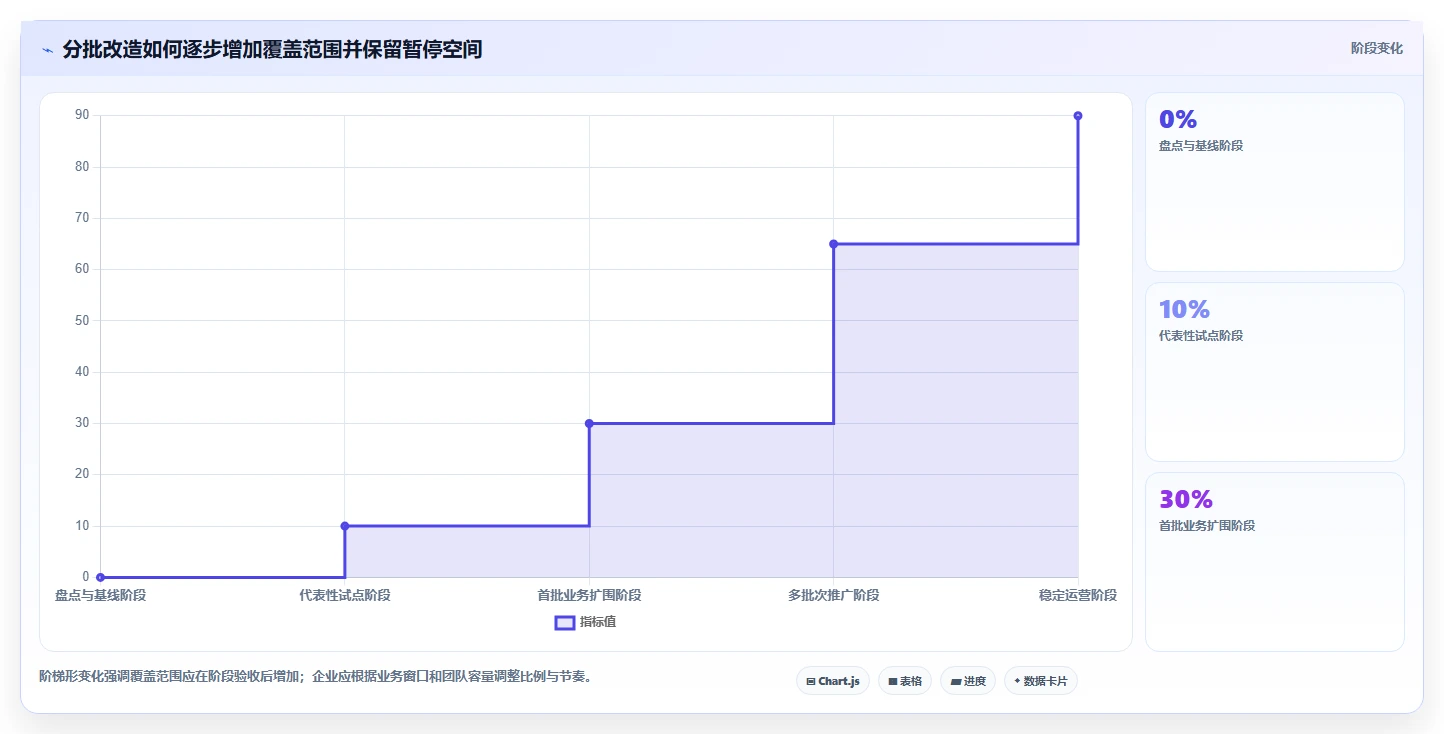
Task: Select the 进度 chip
Action: [x=967, y=681]
